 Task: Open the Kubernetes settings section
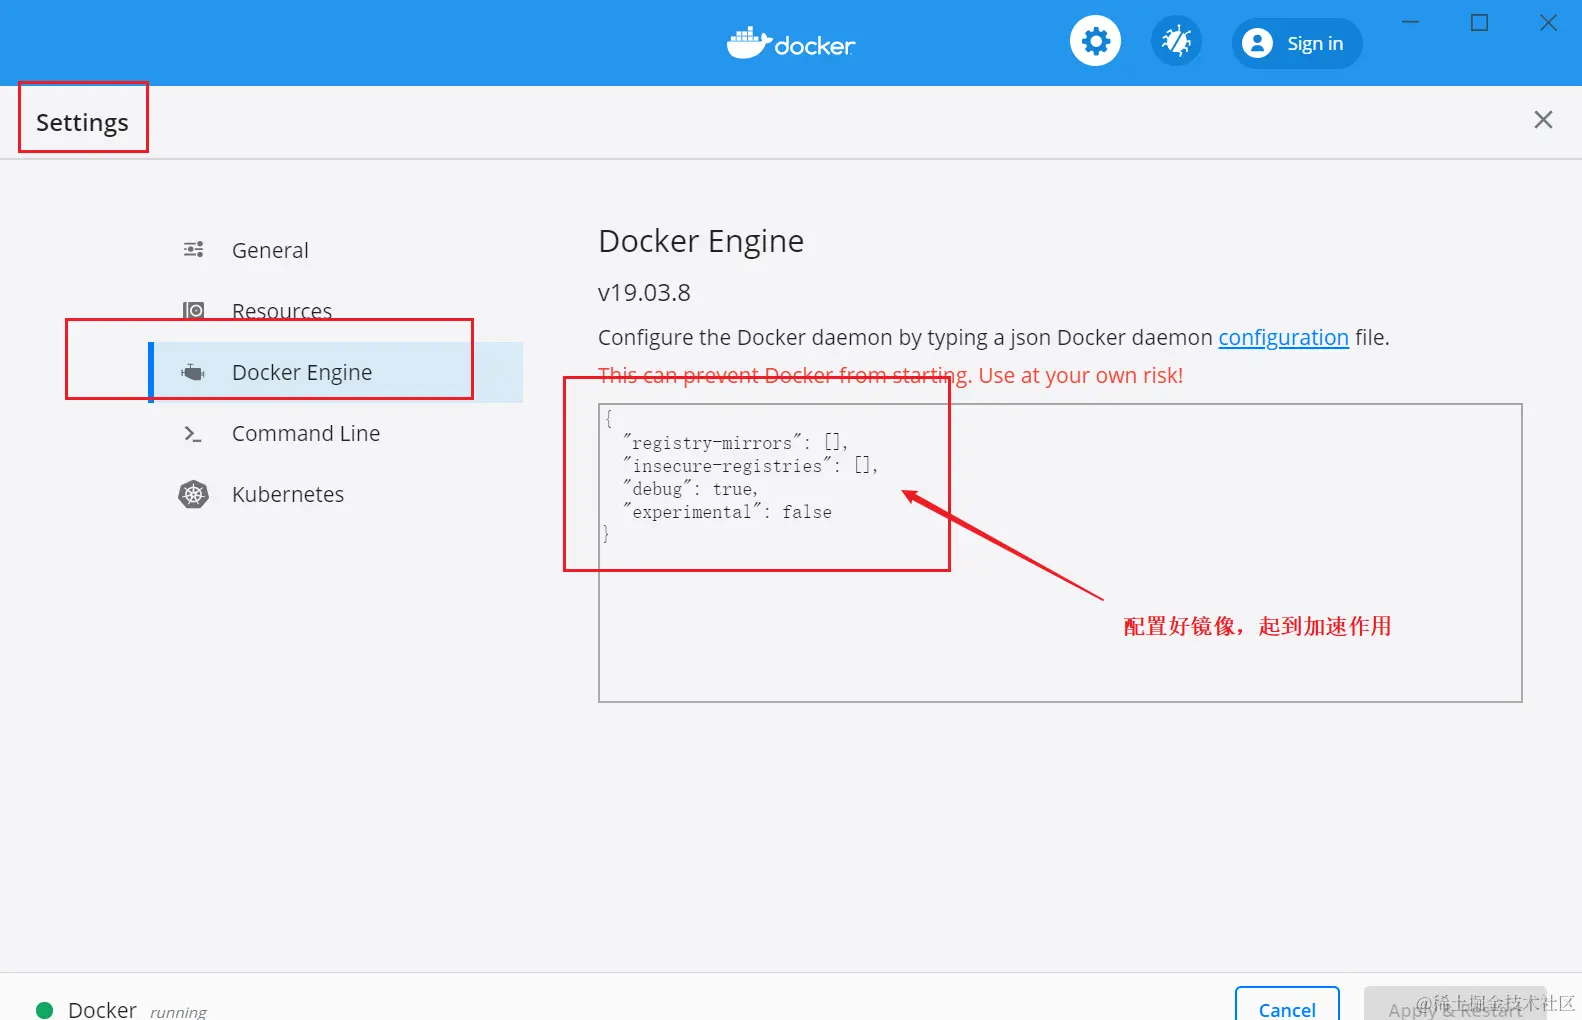[336, 494]
